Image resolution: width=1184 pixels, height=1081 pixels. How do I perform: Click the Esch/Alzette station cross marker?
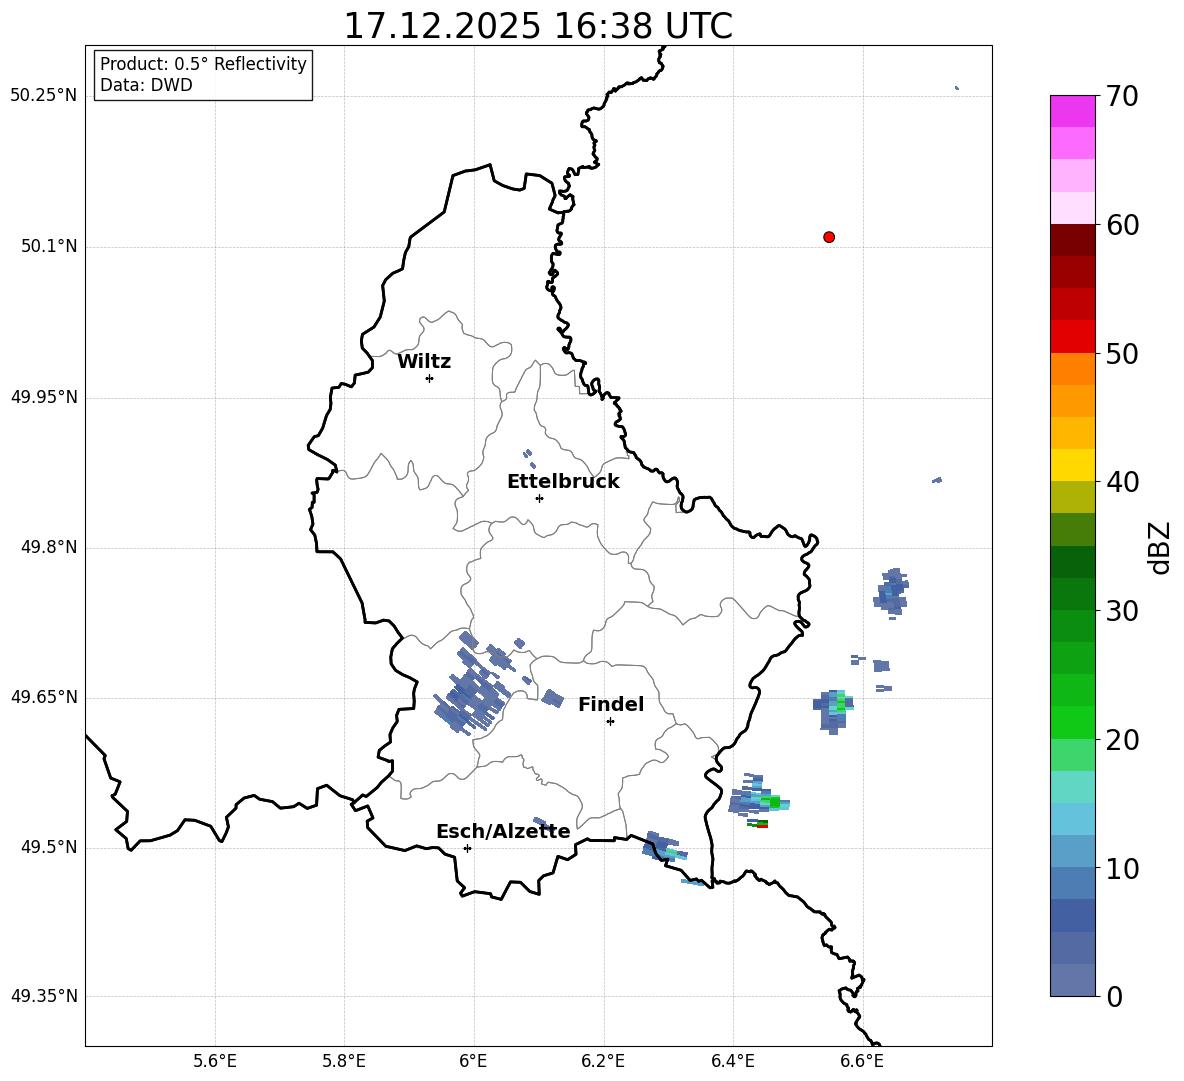[467, 848]
